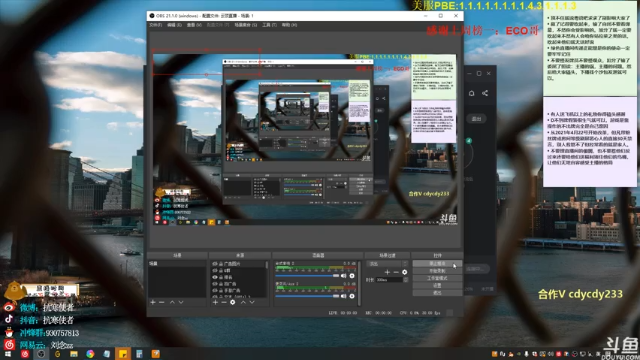Remove the selected source with the Sources minus icon
This screenshot has height=360, width=640.
click(x=224, y=302)
